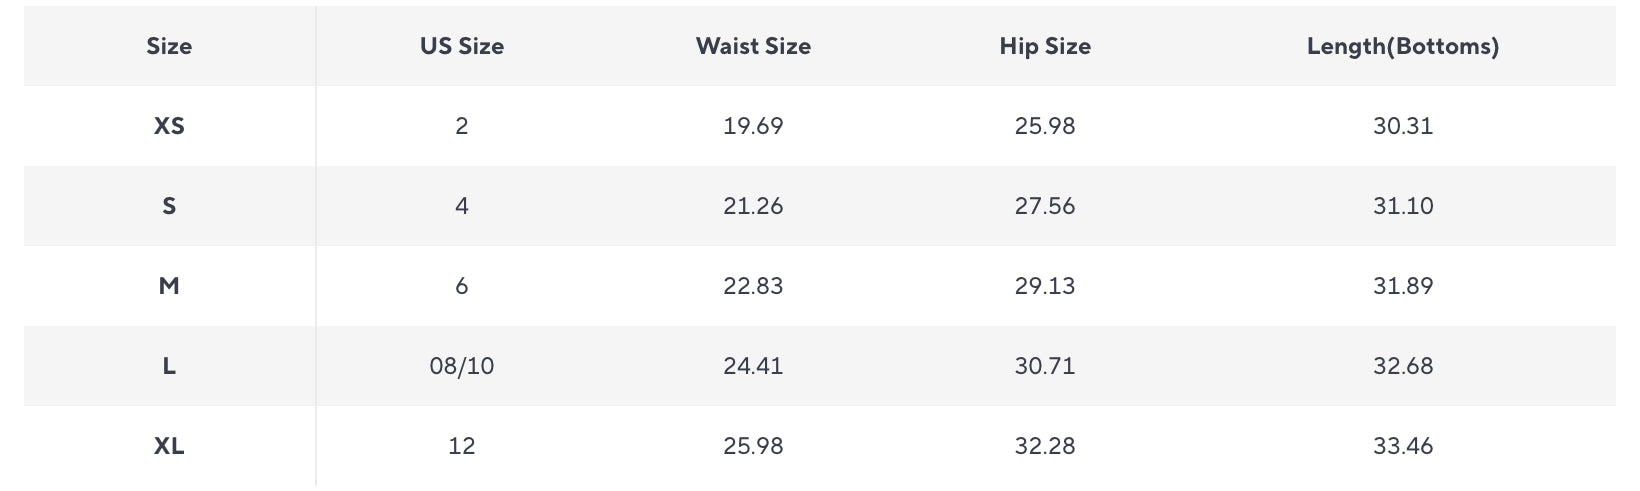Select the XL size row label
This screenshot has width=1640, height=491.
[x=169, y=446]
